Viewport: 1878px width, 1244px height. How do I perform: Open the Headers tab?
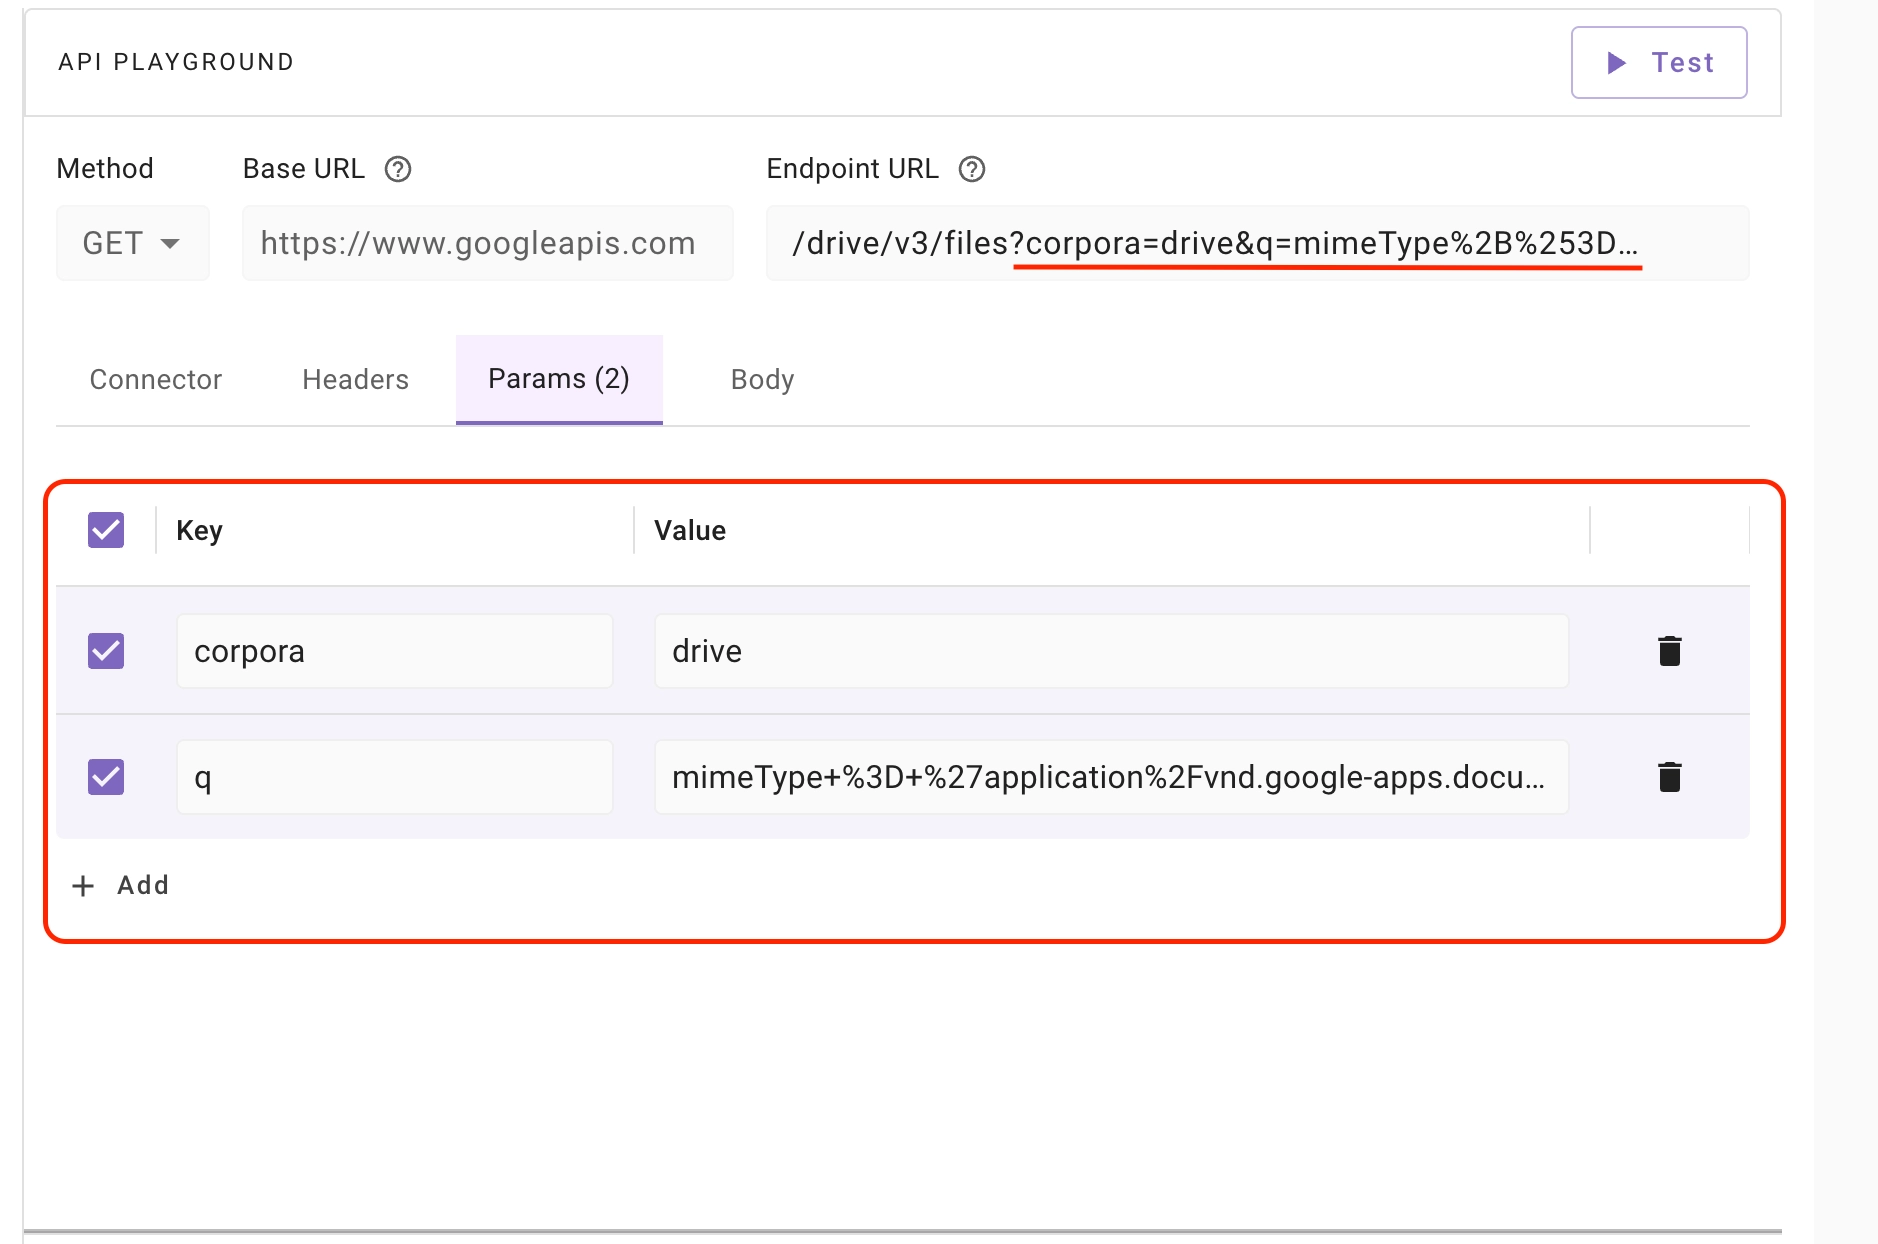click(355, 380)
